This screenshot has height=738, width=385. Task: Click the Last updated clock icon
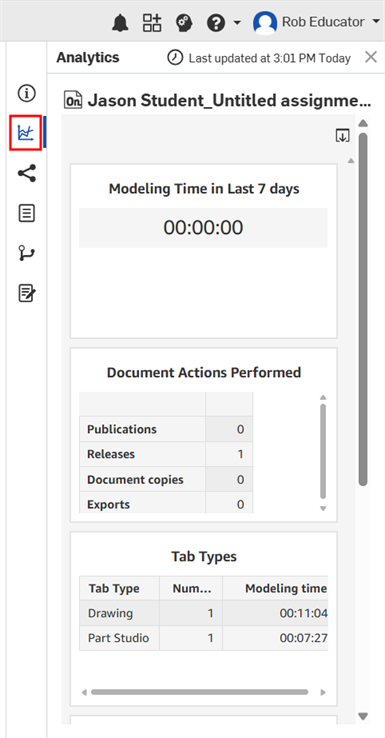point(175,58)
